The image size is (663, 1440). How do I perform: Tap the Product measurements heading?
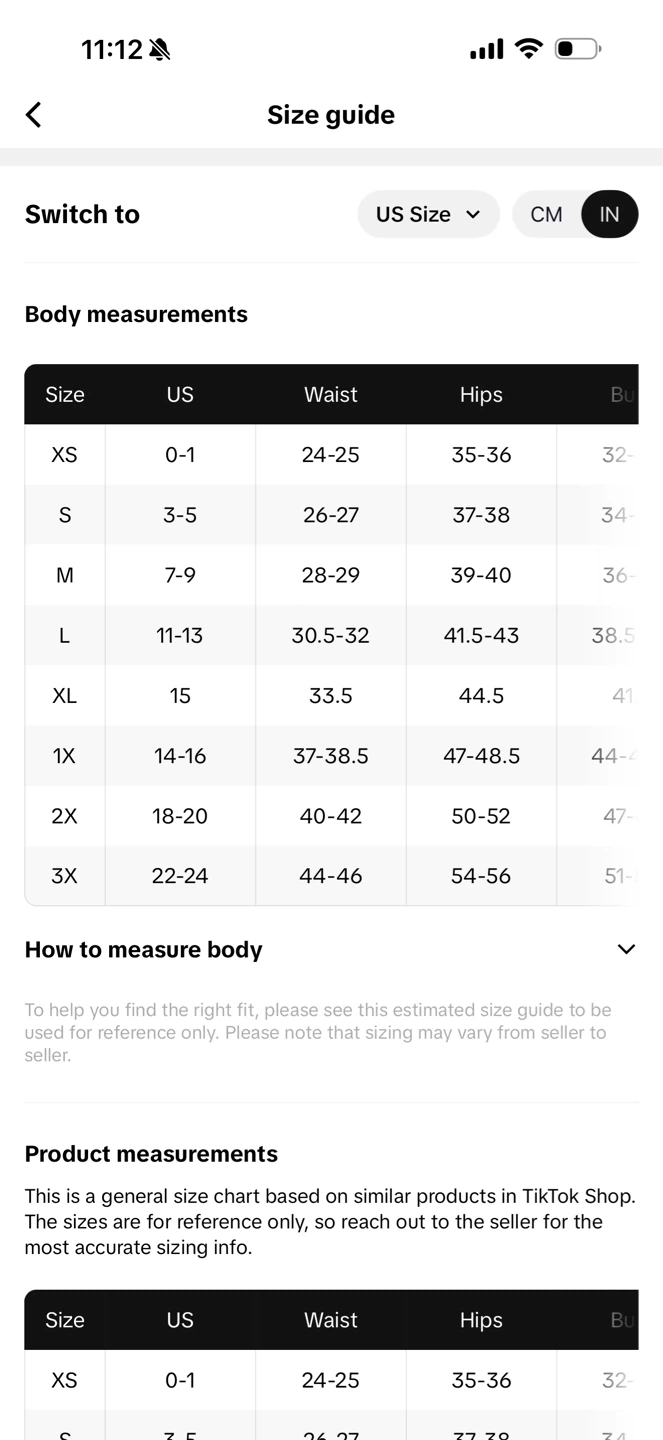click(151, 1154)
